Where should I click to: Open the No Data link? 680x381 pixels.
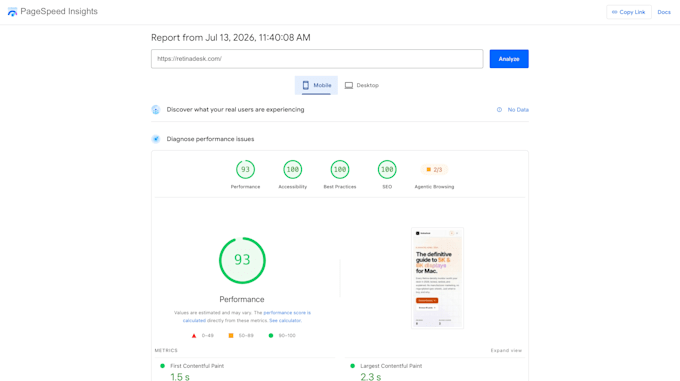click(x=518, y=110)
